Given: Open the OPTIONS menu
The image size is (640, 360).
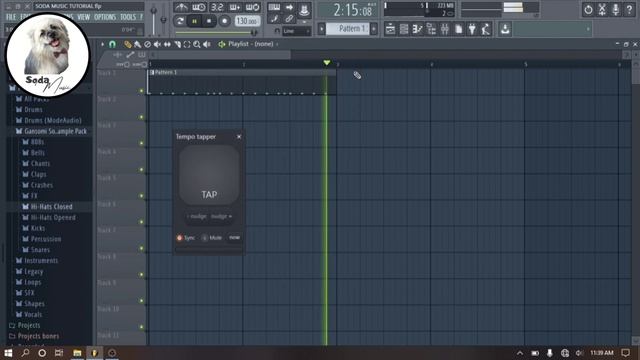Looking at the screenshot, I should click(105, 17).
